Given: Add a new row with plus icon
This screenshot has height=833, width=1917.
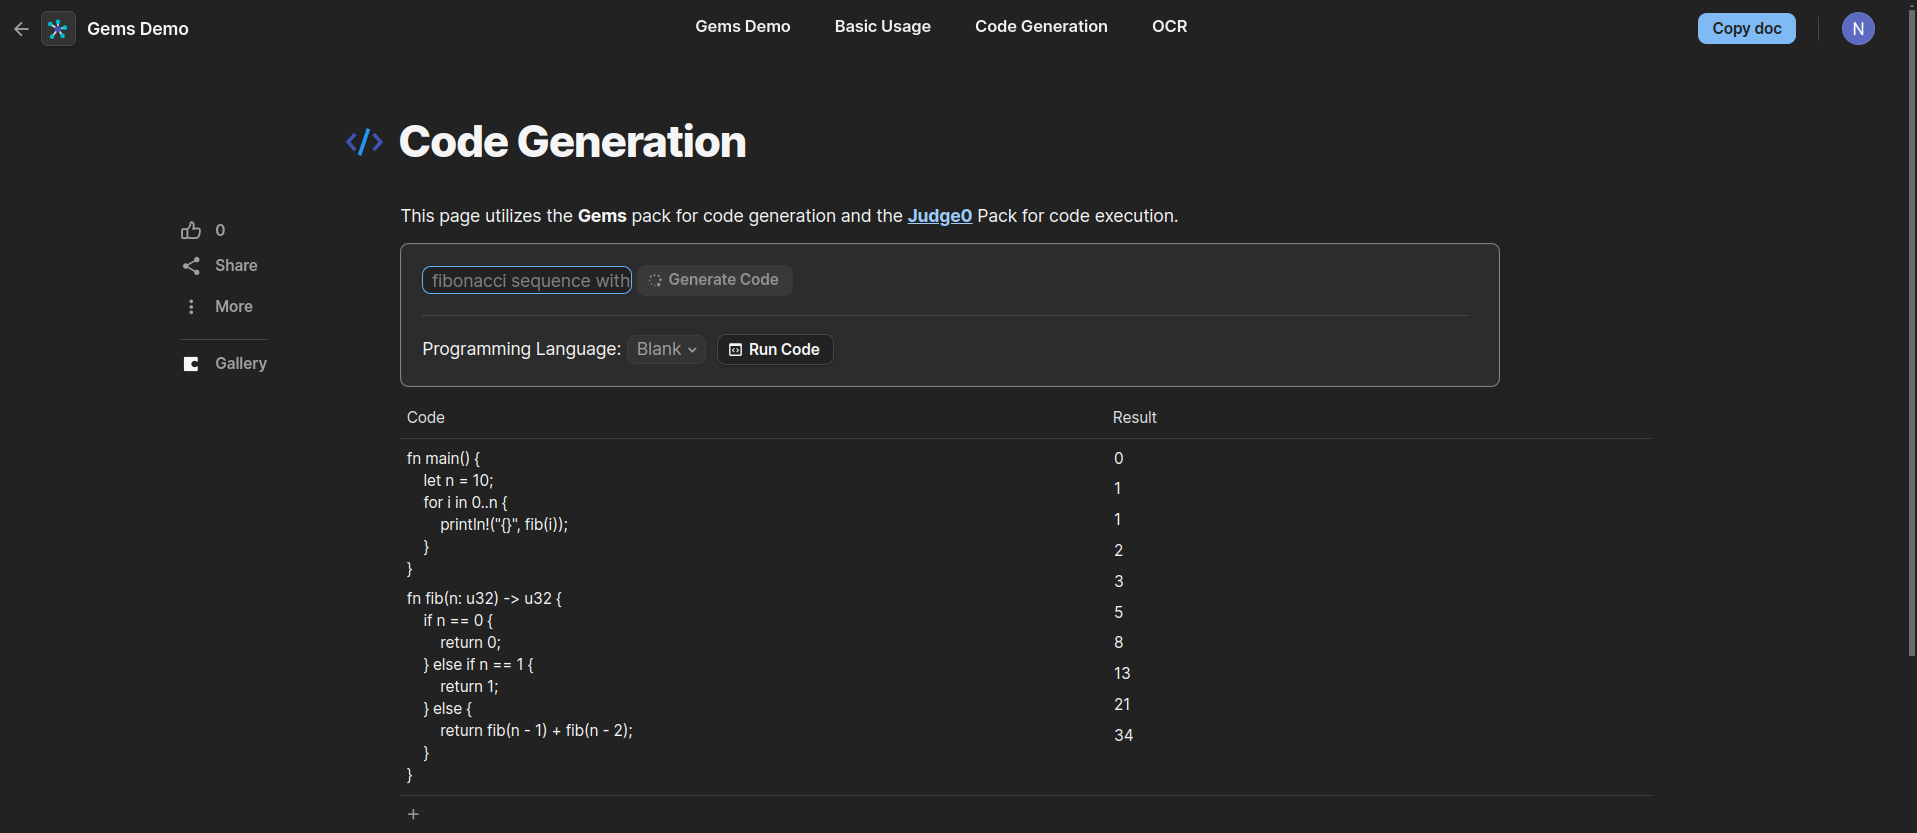Looking at the screenshot, I should (x=413, y=814).
